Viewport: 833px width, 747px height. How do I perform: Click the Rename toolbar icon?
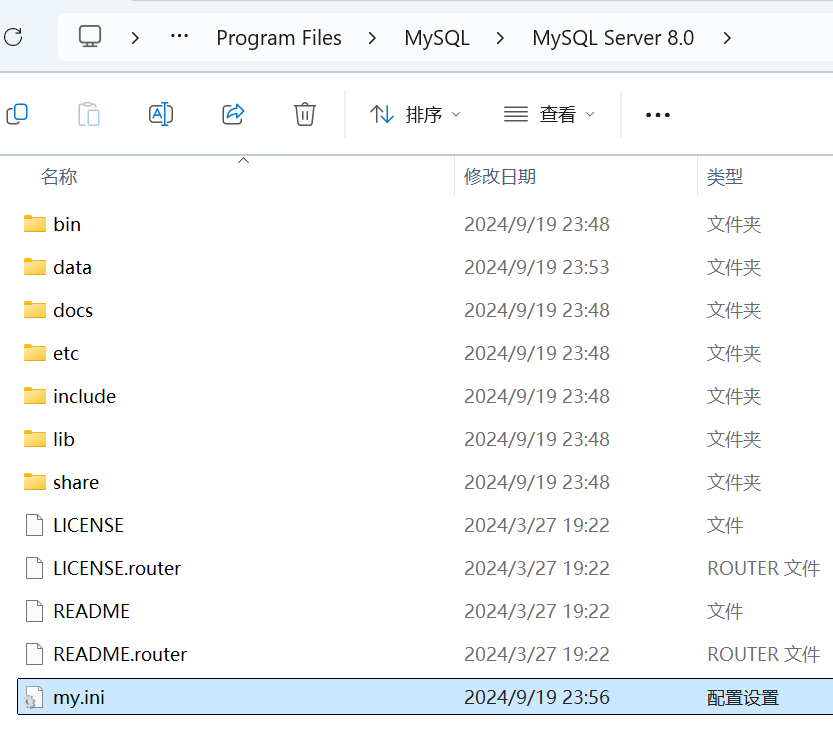161,114
